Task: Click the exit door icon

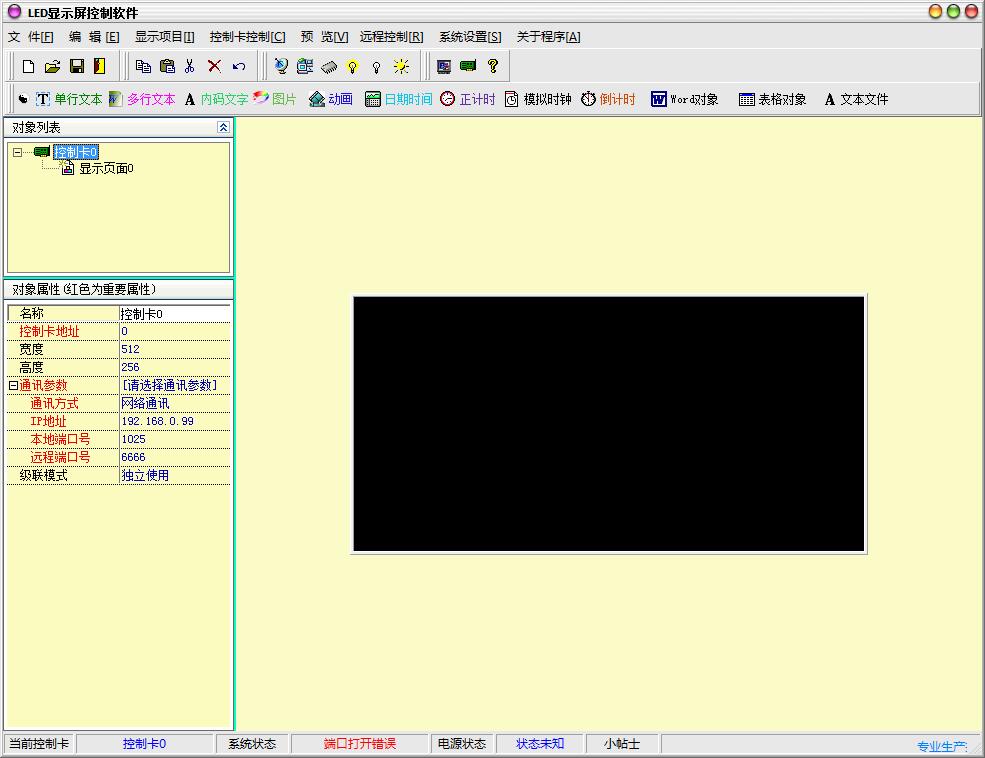Action: pyautogui.click(x=99, y=66)
